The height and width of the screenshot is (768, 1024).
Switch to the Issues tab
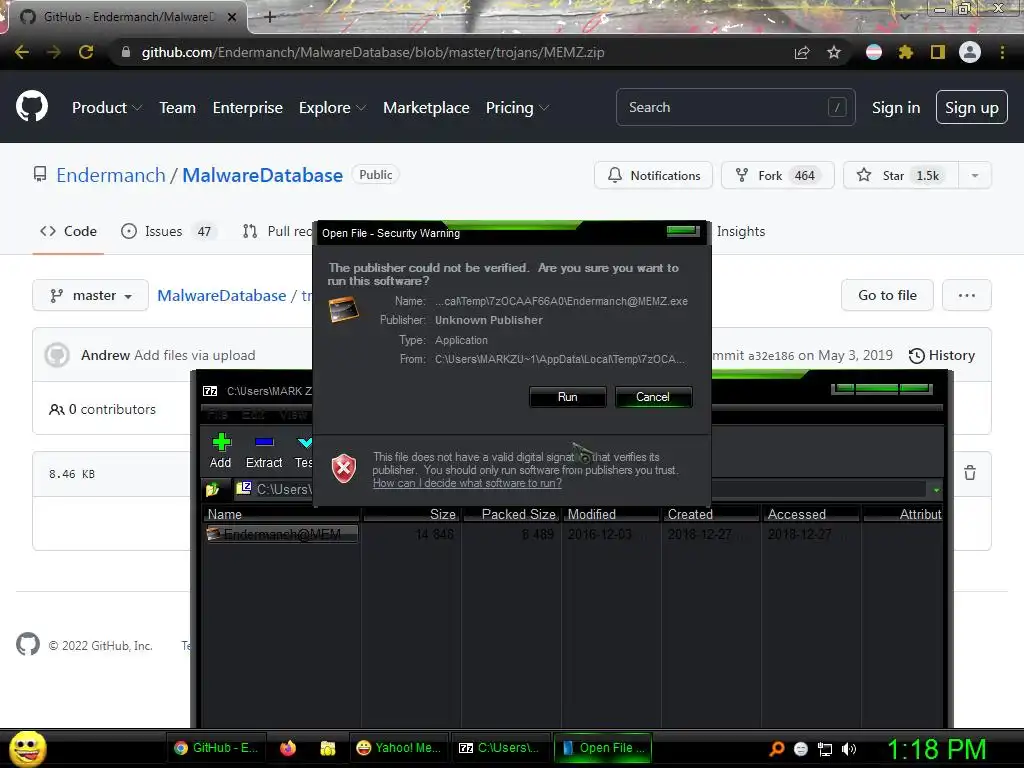tap(169, 231)
